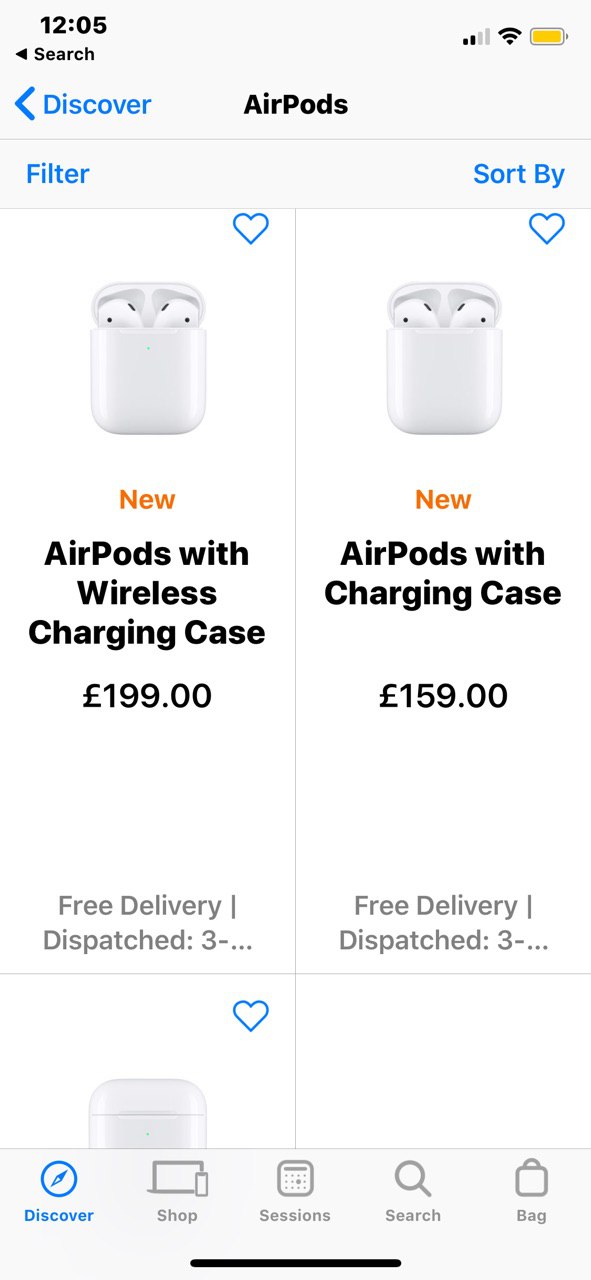Open the Sort By menu
The width and height of the screenshot is (591, 1280).
click(x=519, y=174)
